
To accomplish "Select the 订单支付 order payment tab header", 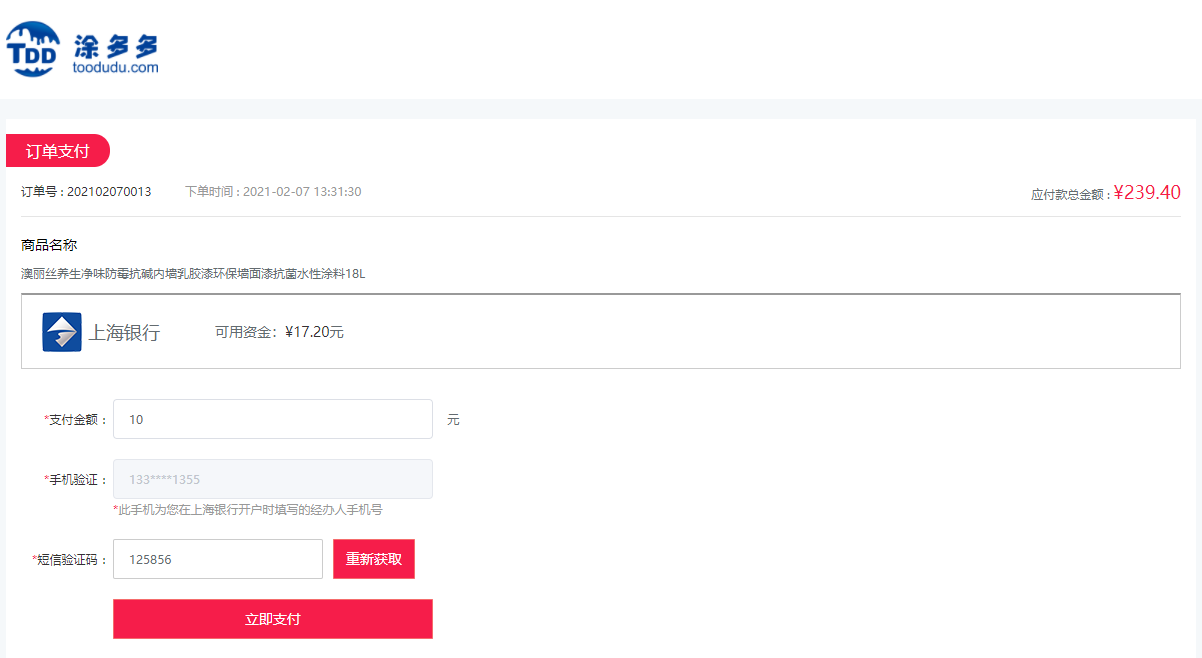I will tap(58, 151).
